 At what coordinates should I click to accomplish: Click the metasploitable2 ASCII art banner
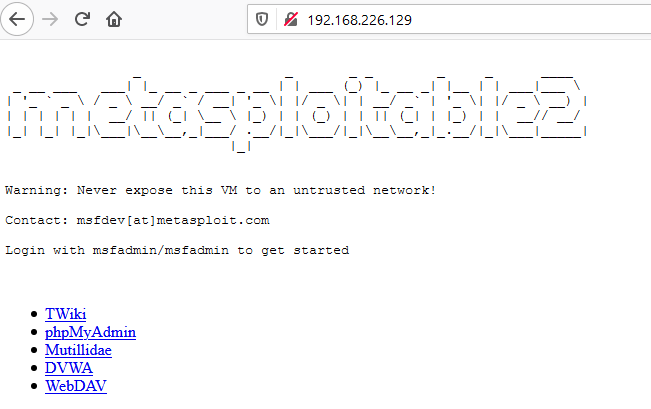pyautogui.click(x=297, y=112)
